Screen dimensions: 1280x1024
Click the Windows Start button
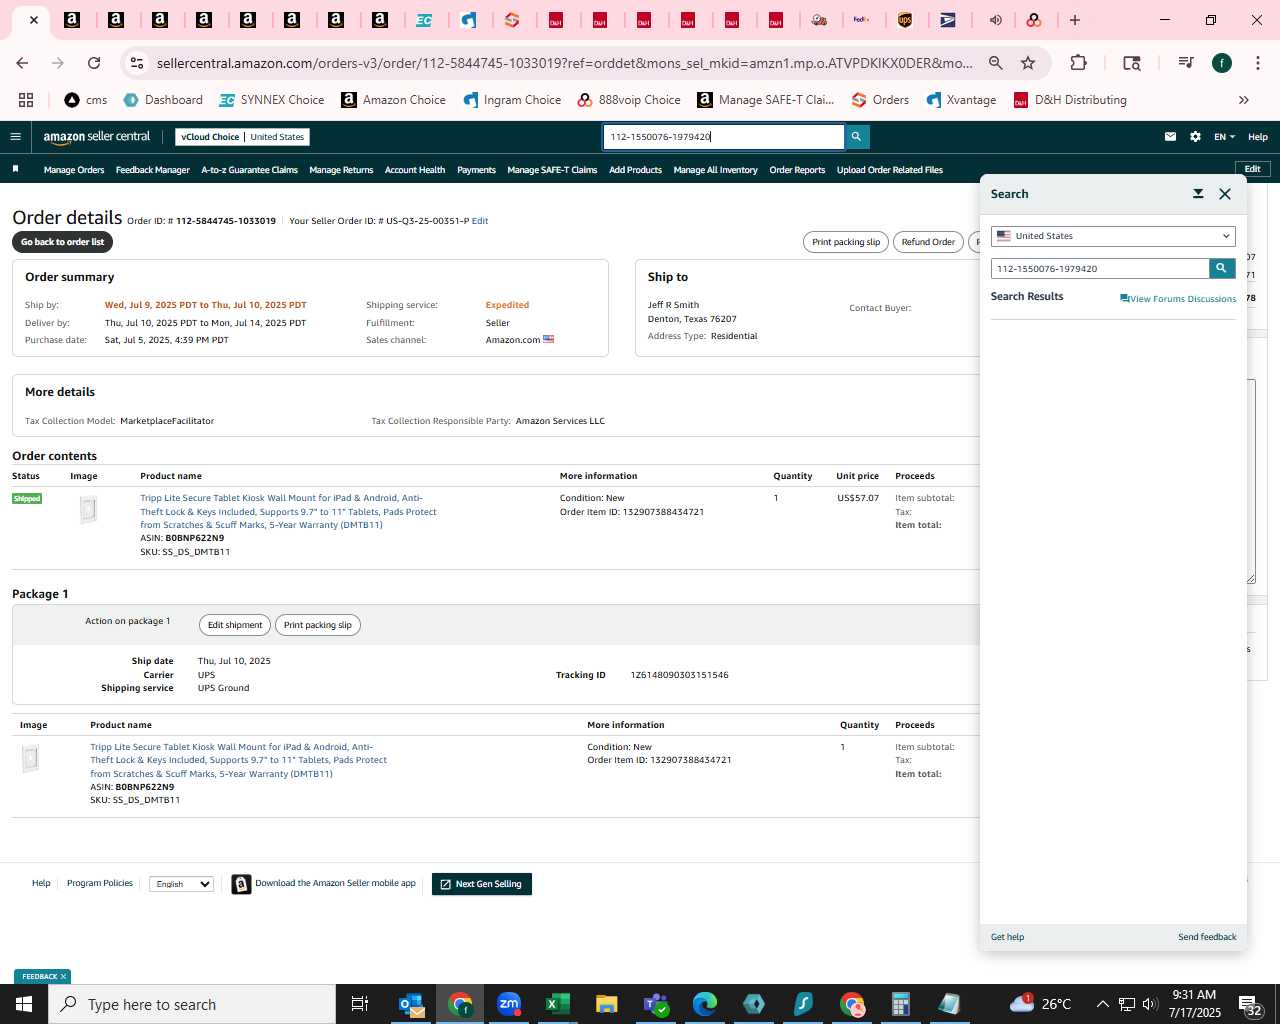pyautogui.click(x=24, y=1004)
